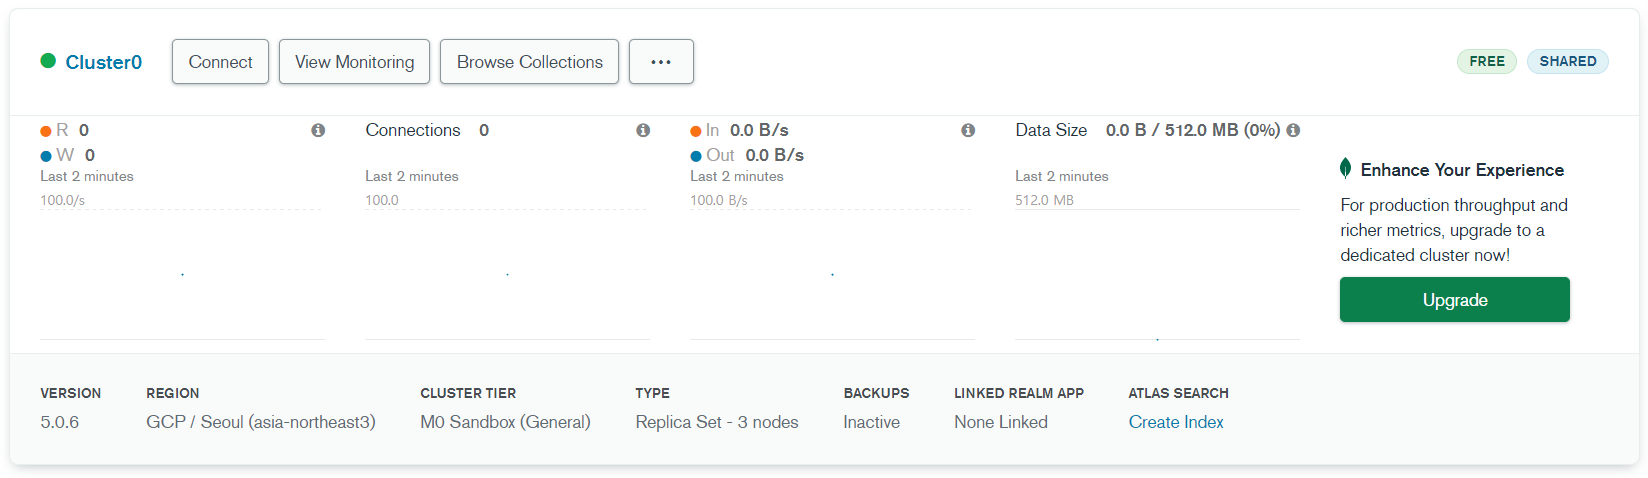This screenshot has height=478, width=1648.
Task: Click Browse Collections button
Action: pyautogui.click(x=529, y=62)
